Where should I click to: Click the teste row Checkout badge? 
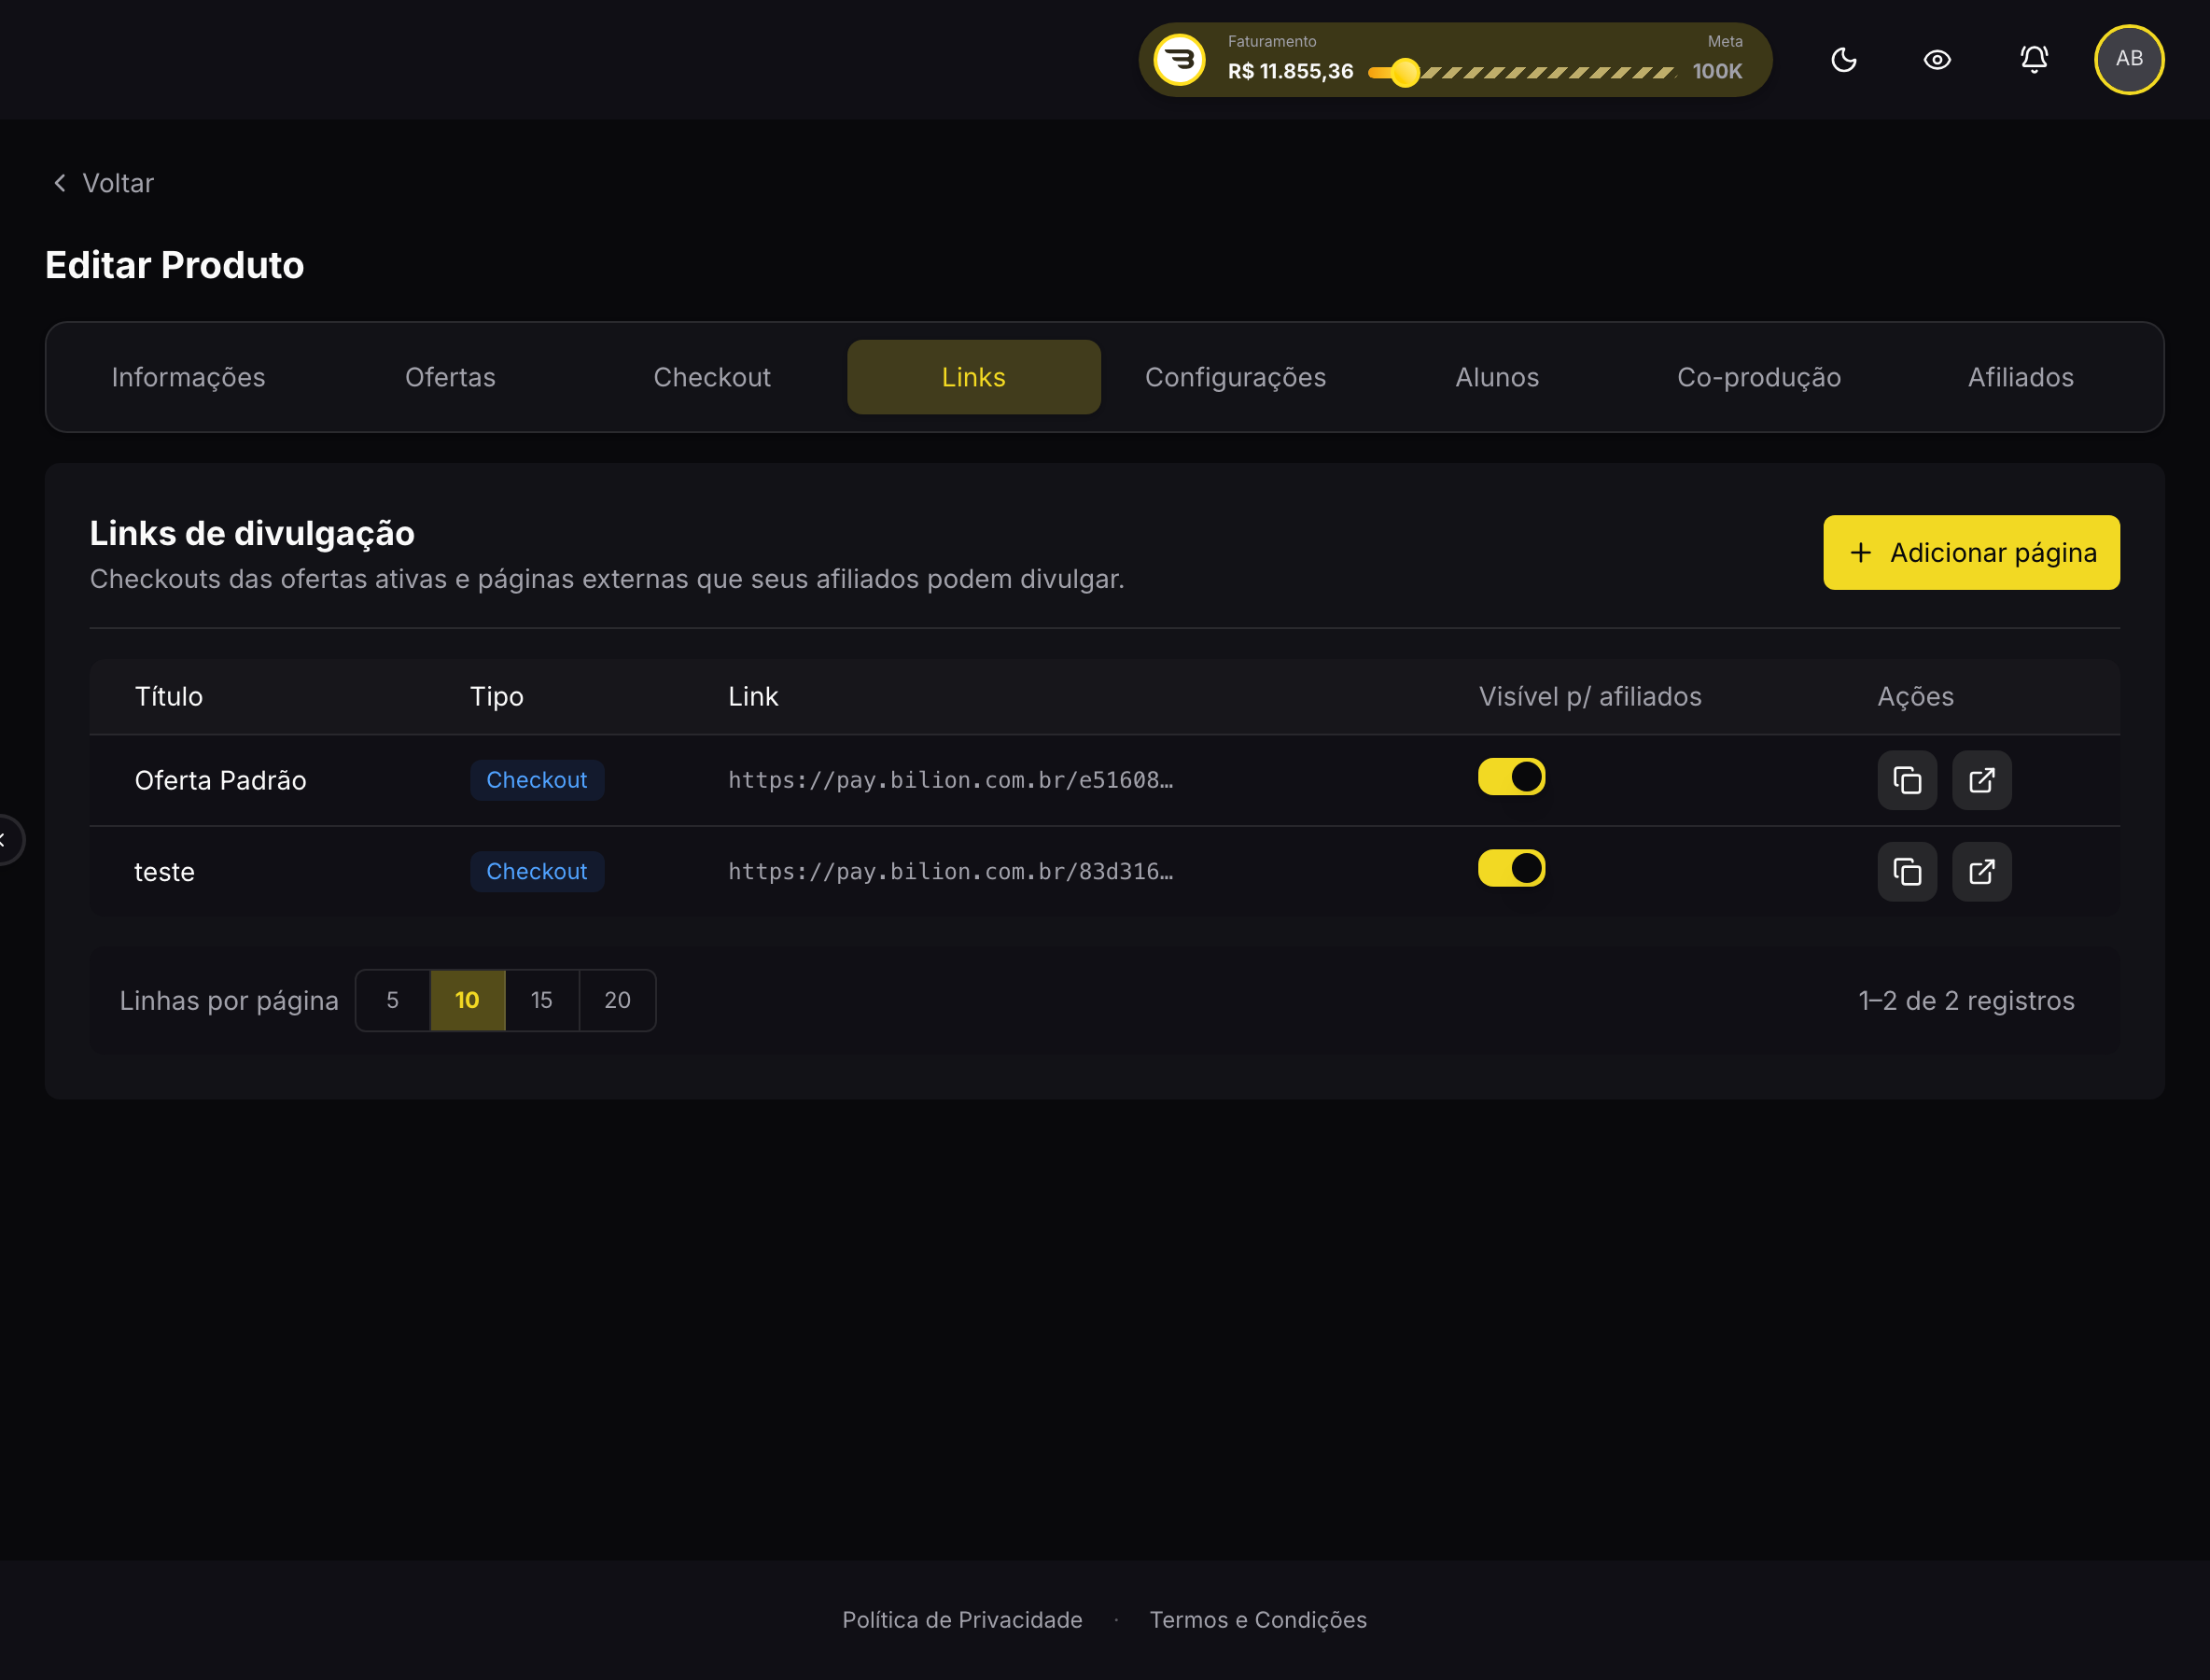[537, 872]
